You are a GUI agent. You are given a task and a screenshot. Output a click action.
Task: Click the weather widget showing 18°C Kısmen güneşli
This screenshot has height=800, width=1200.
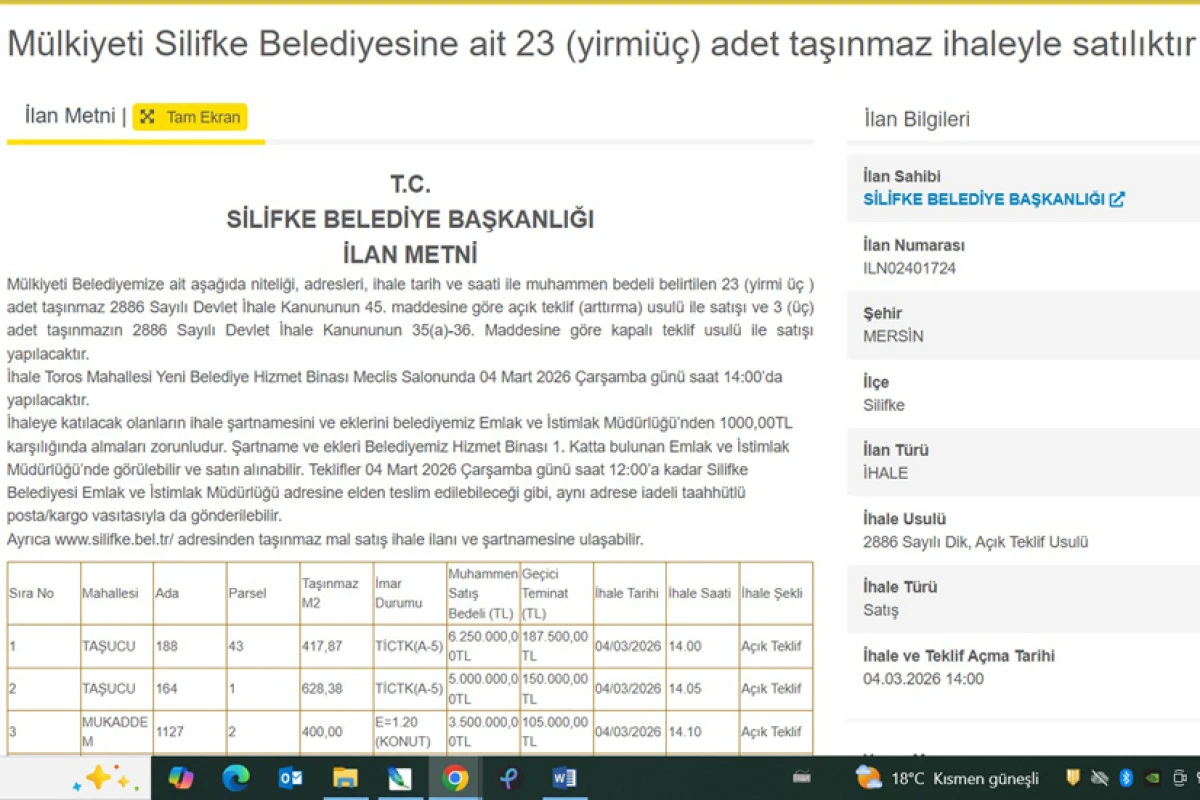[x=950, y=778]
